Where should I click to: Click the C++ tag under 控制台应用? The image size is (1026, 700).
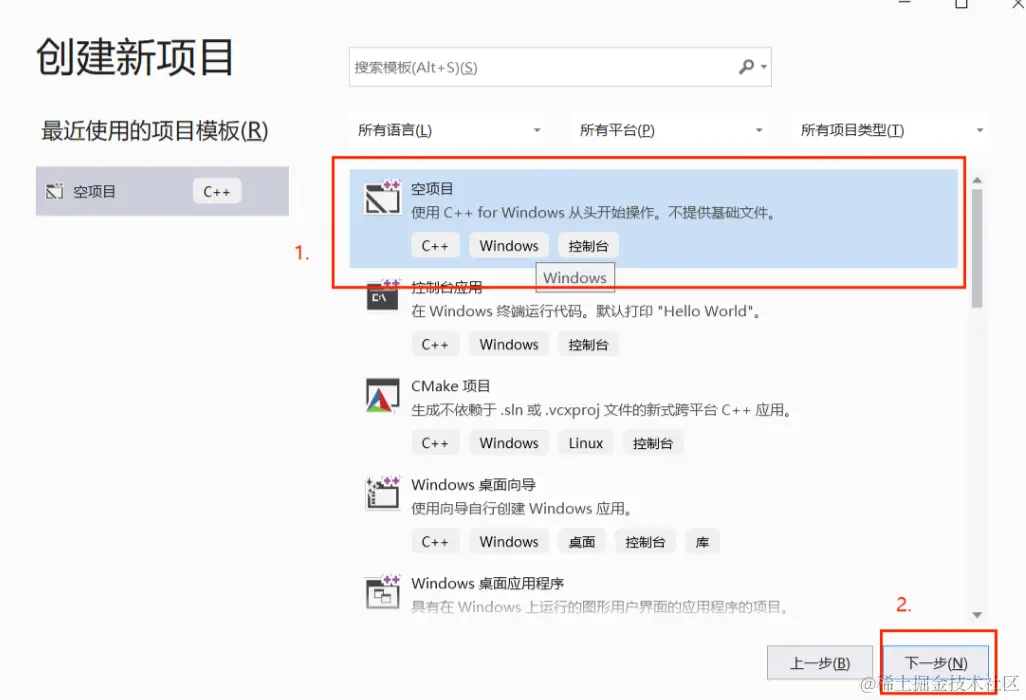click(435, 344)
